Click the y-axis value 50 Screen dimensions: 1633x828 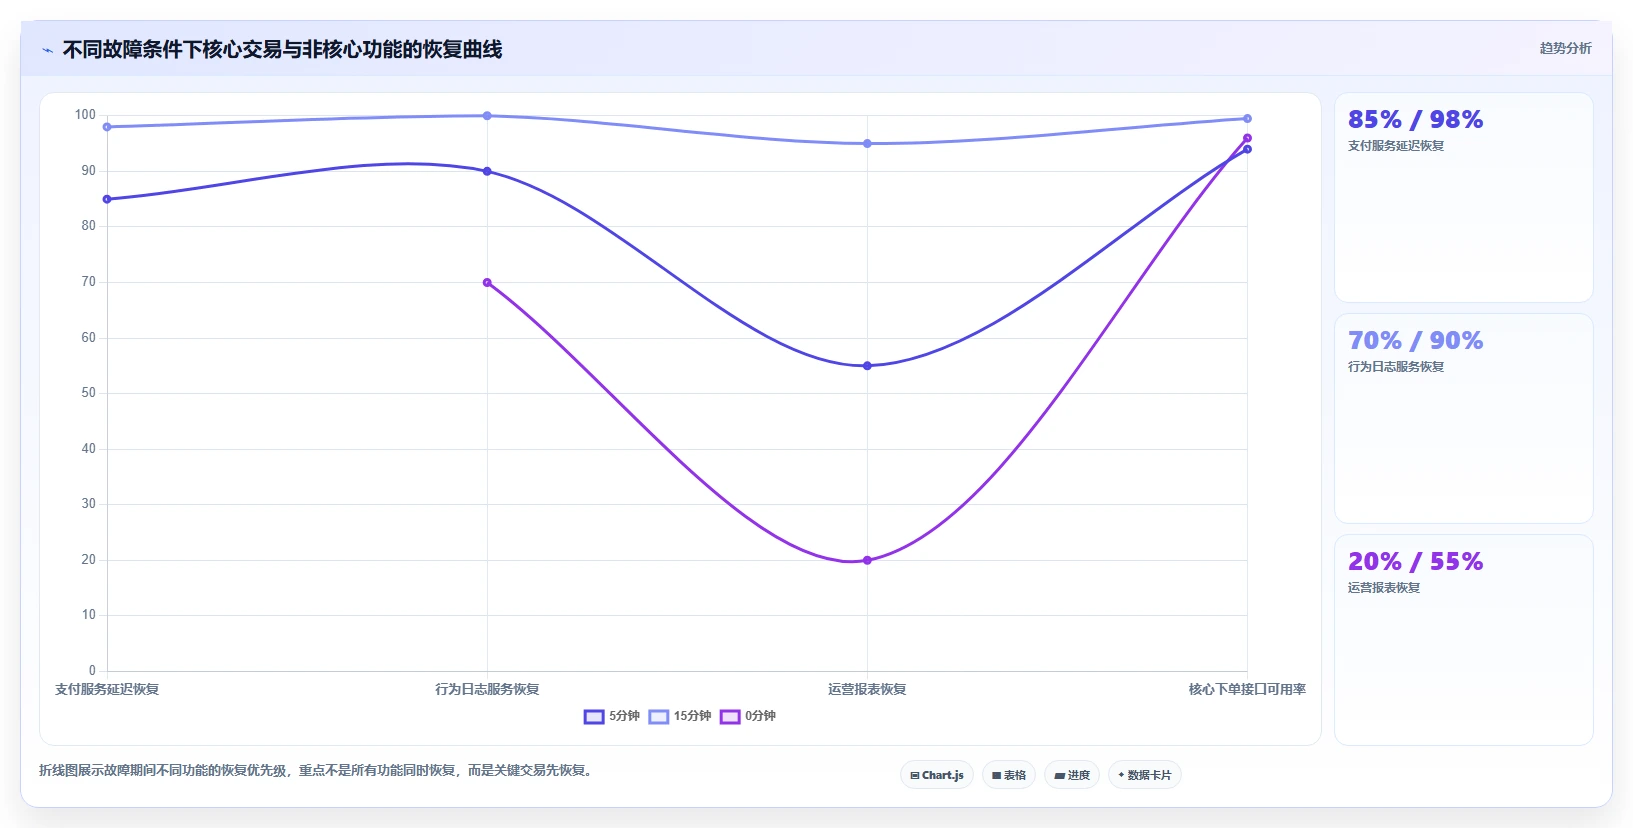point(89,393)
